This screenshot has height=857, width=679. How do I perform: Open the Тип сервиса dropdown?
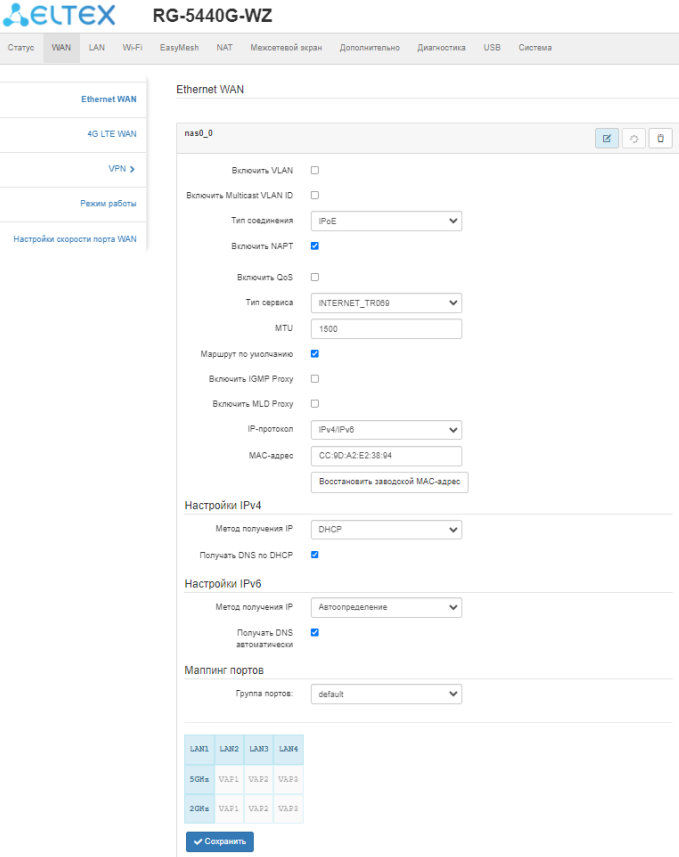pyautogui.click(x=386, y=302)
